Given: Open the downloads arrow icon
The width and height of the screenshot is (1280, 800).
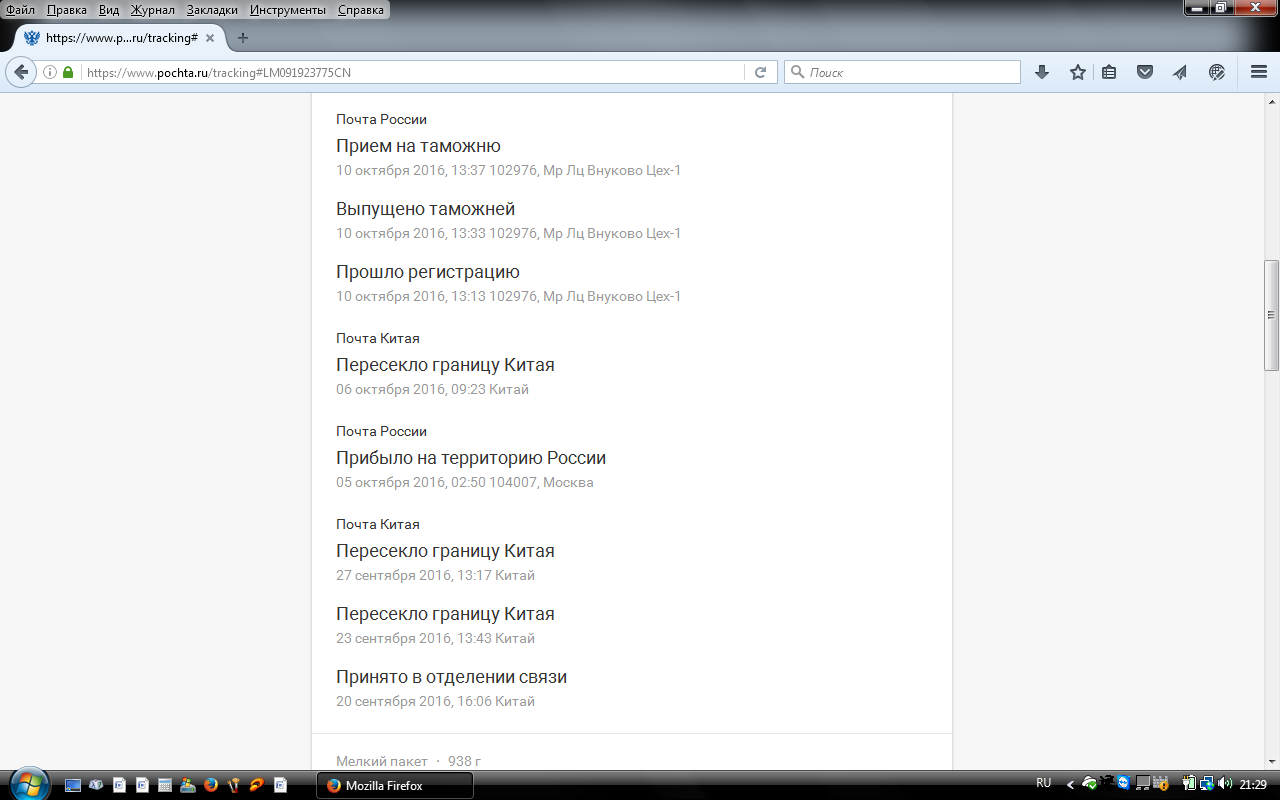Looking at the screenshot, I should pyautogui.click(x=1041, y=72).
